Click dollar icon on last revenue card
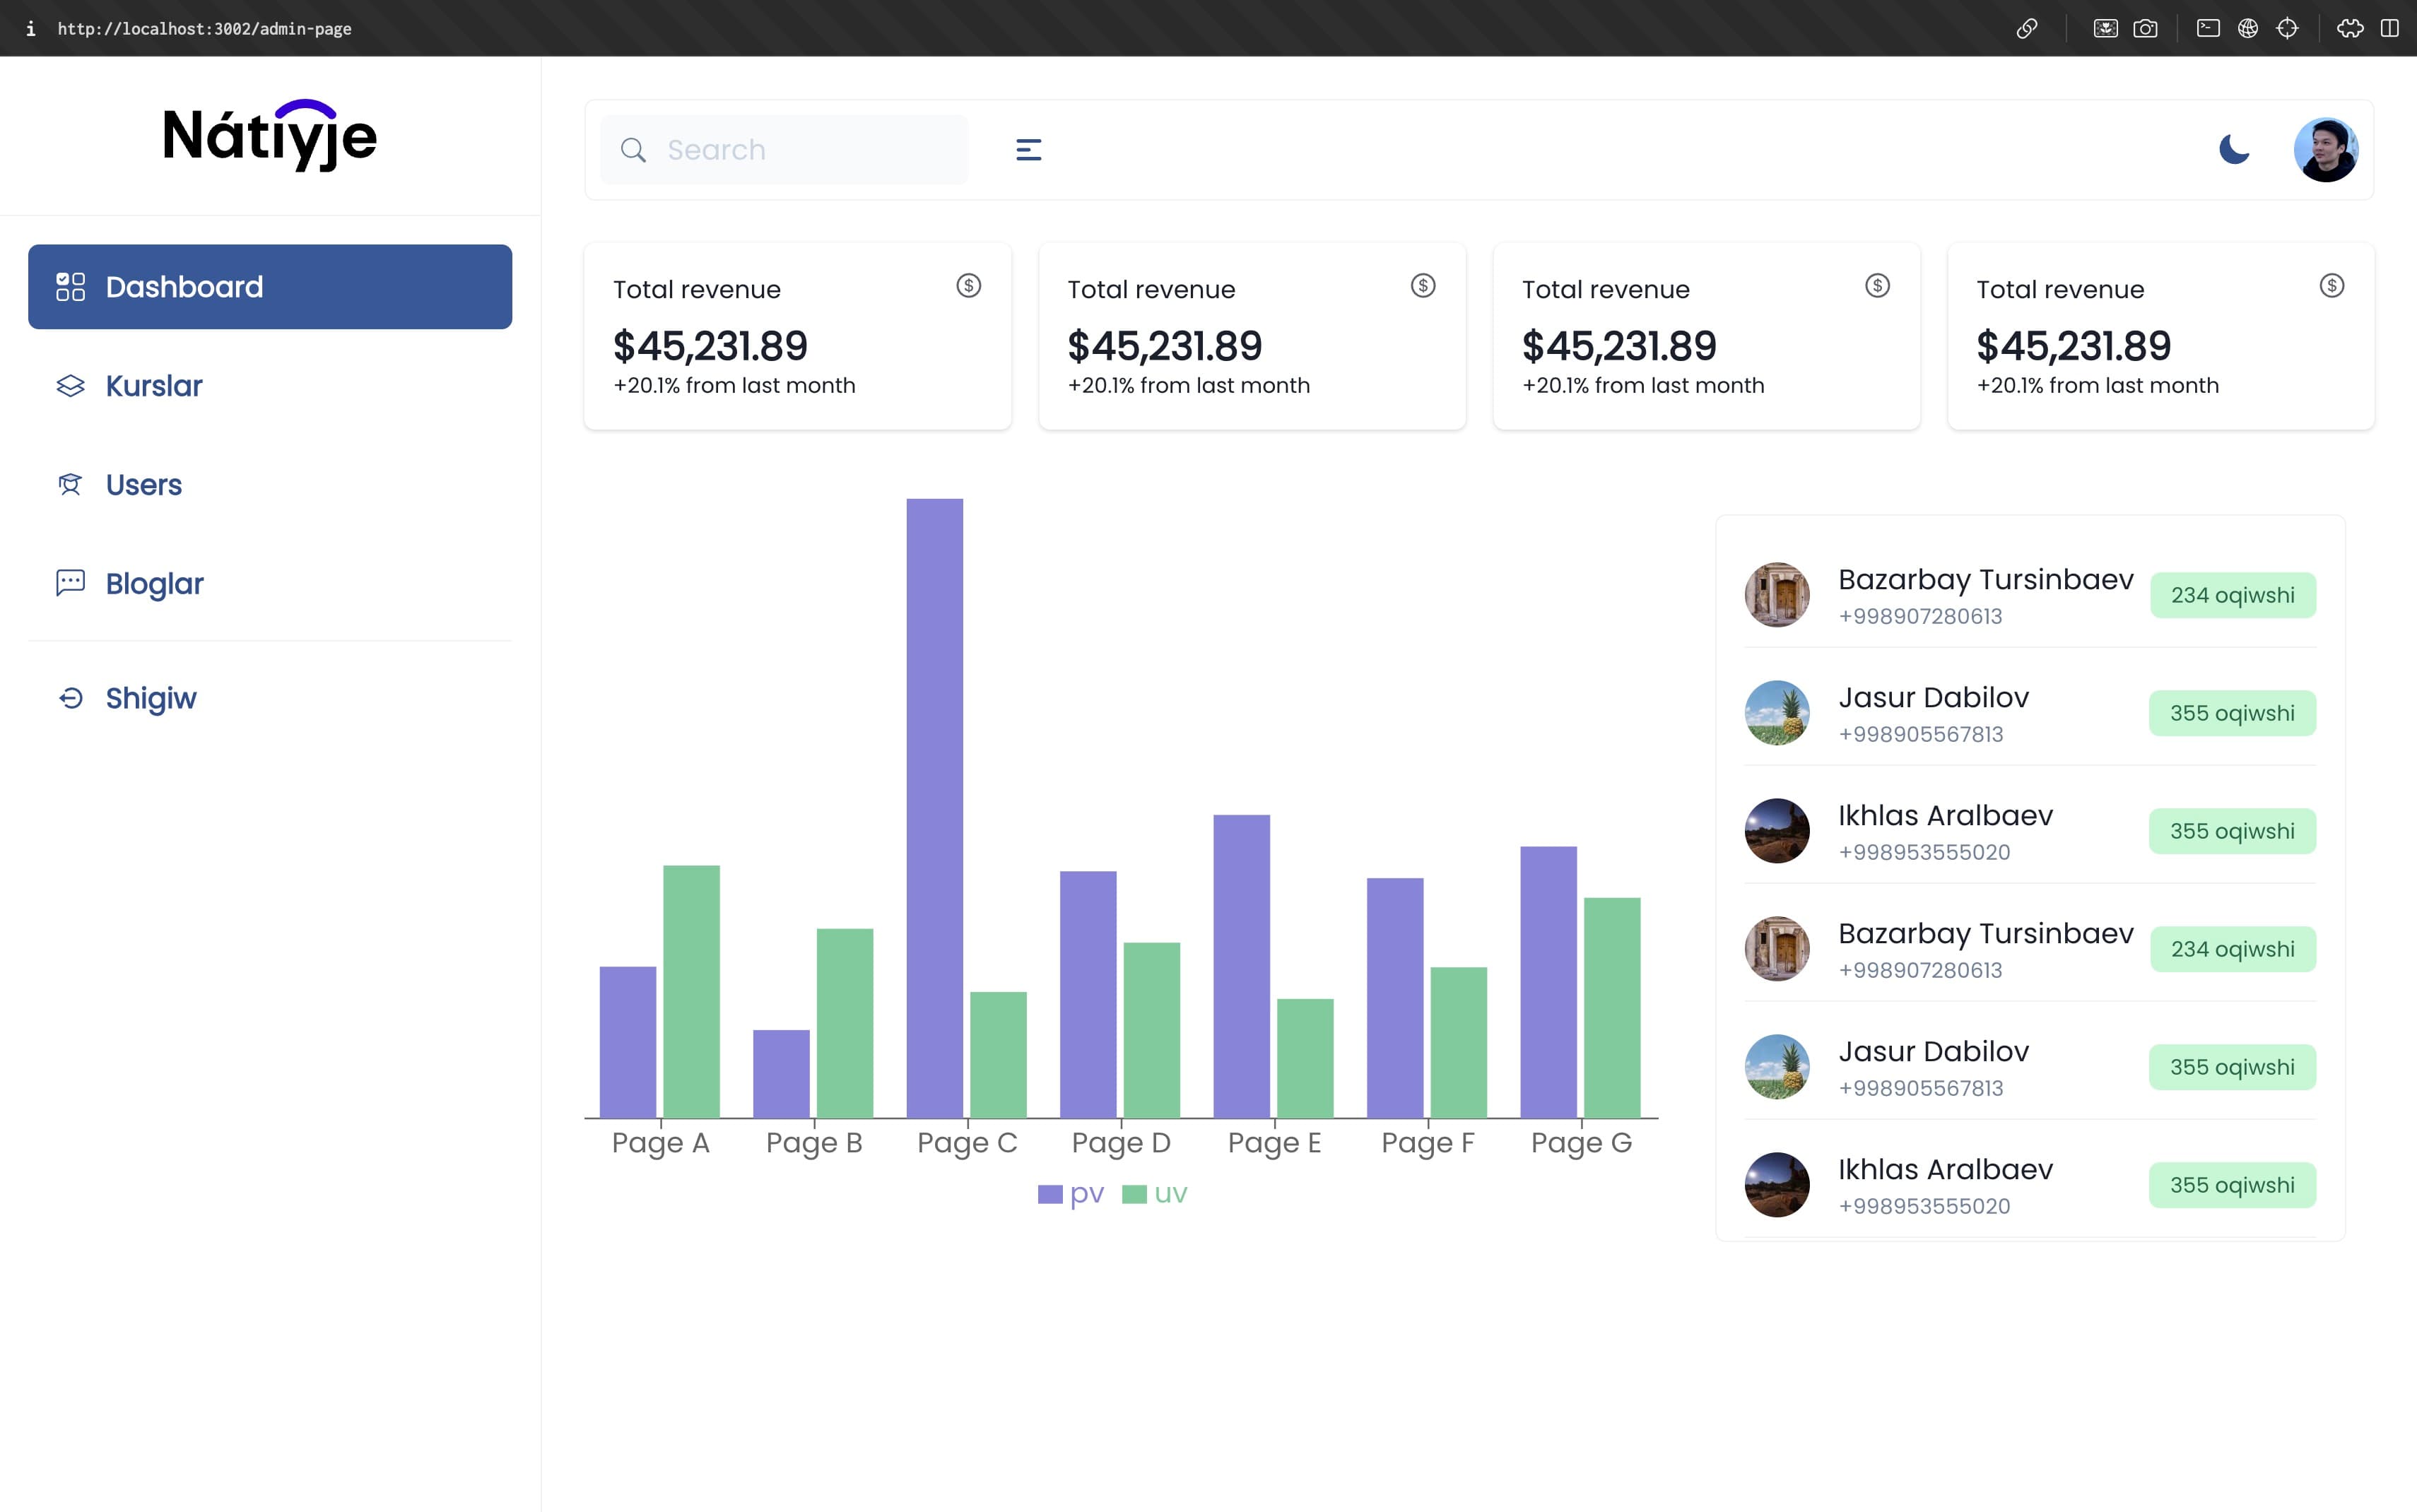The image size is (2417, 1512). coord(2331,286)
